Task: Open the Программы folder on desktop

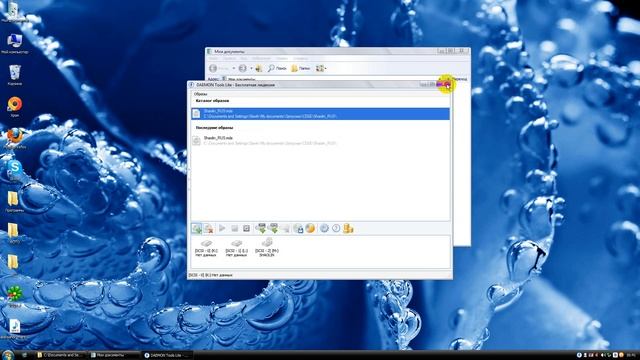Action: tap(14, 202)
